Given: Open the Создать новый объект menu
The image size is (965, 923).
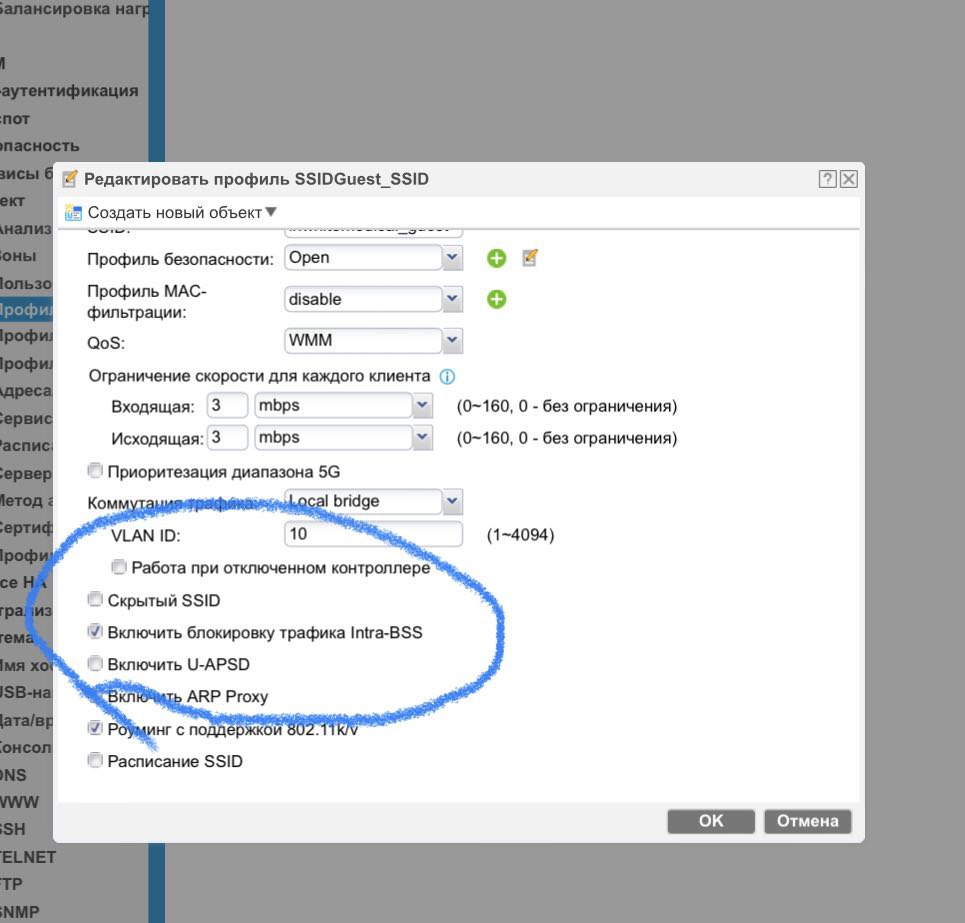Looking at the screenshot, I should (x=182, y=212).
